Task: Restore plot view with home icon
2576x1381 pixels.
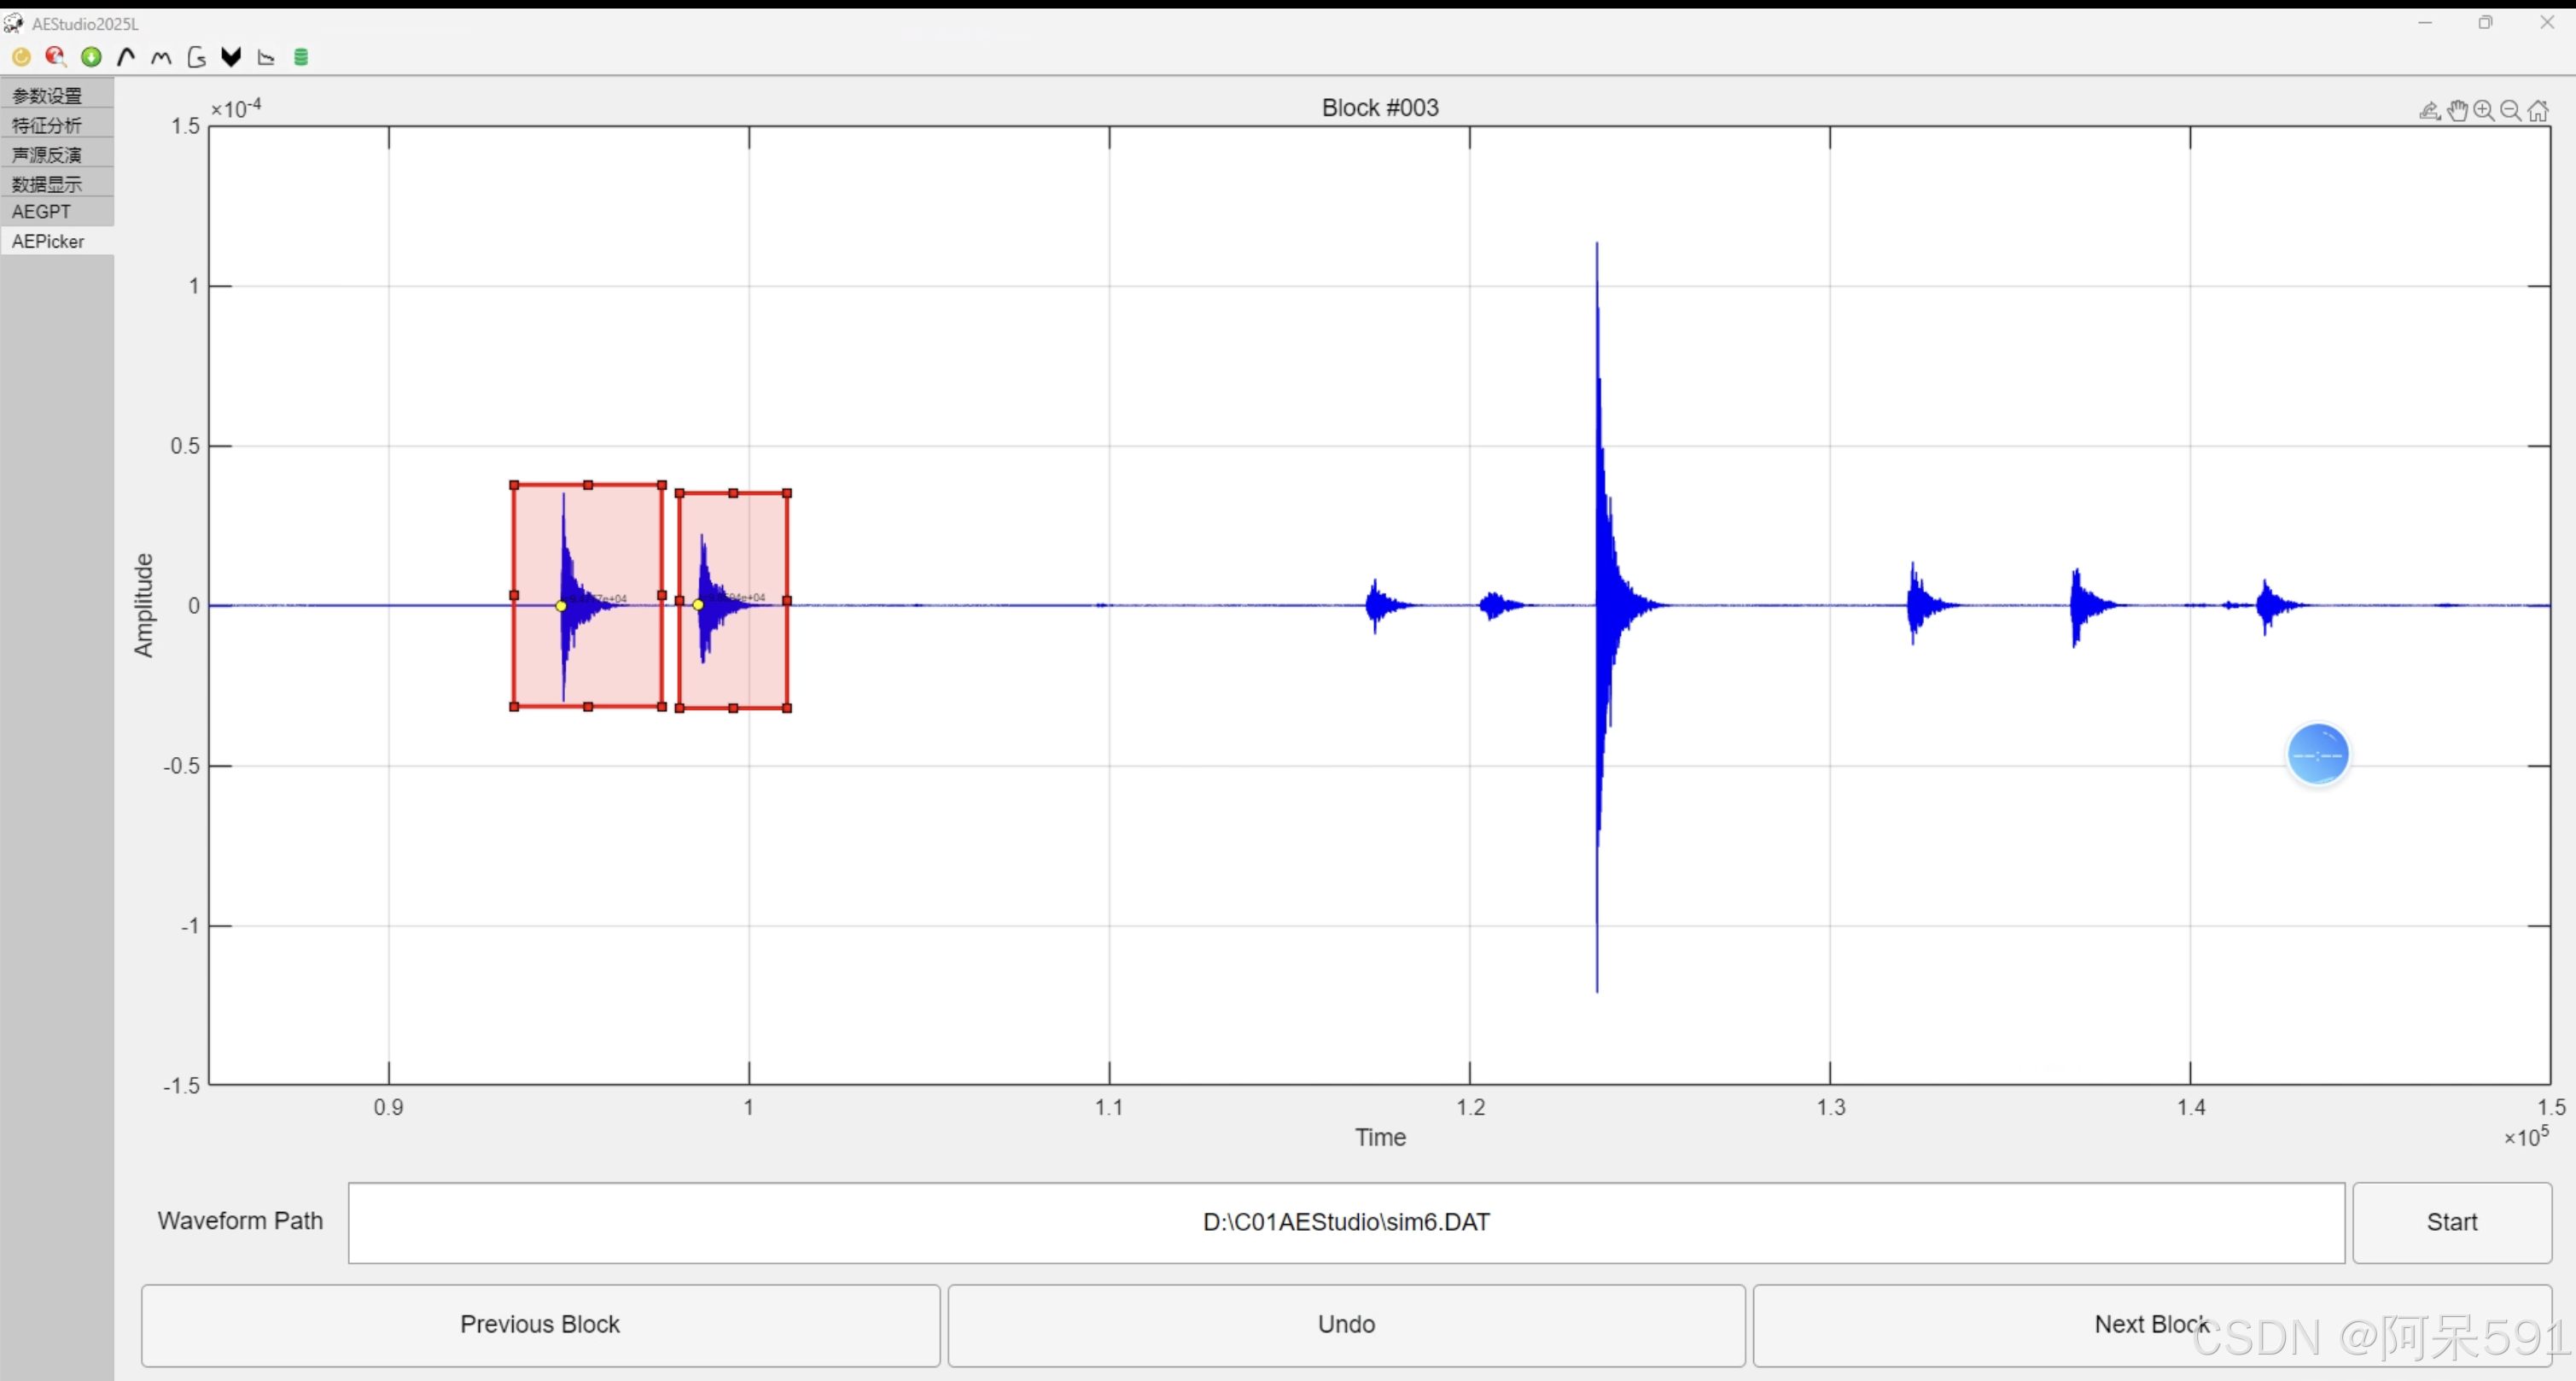Action: point(2538,111)
